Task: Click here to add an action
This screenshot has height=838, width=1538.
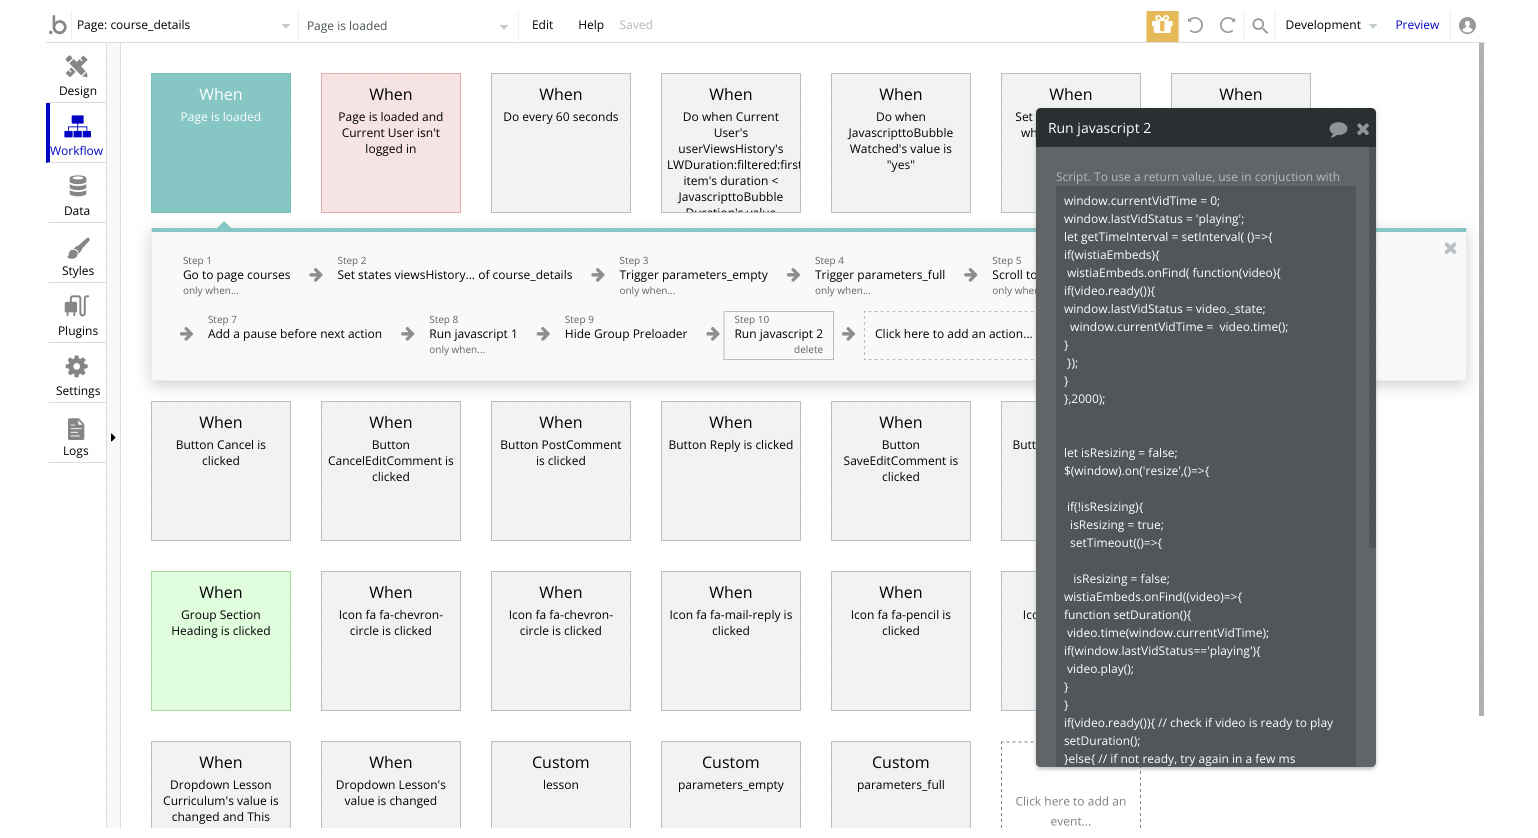Action: pyautogui.click(x=952, y=334)
